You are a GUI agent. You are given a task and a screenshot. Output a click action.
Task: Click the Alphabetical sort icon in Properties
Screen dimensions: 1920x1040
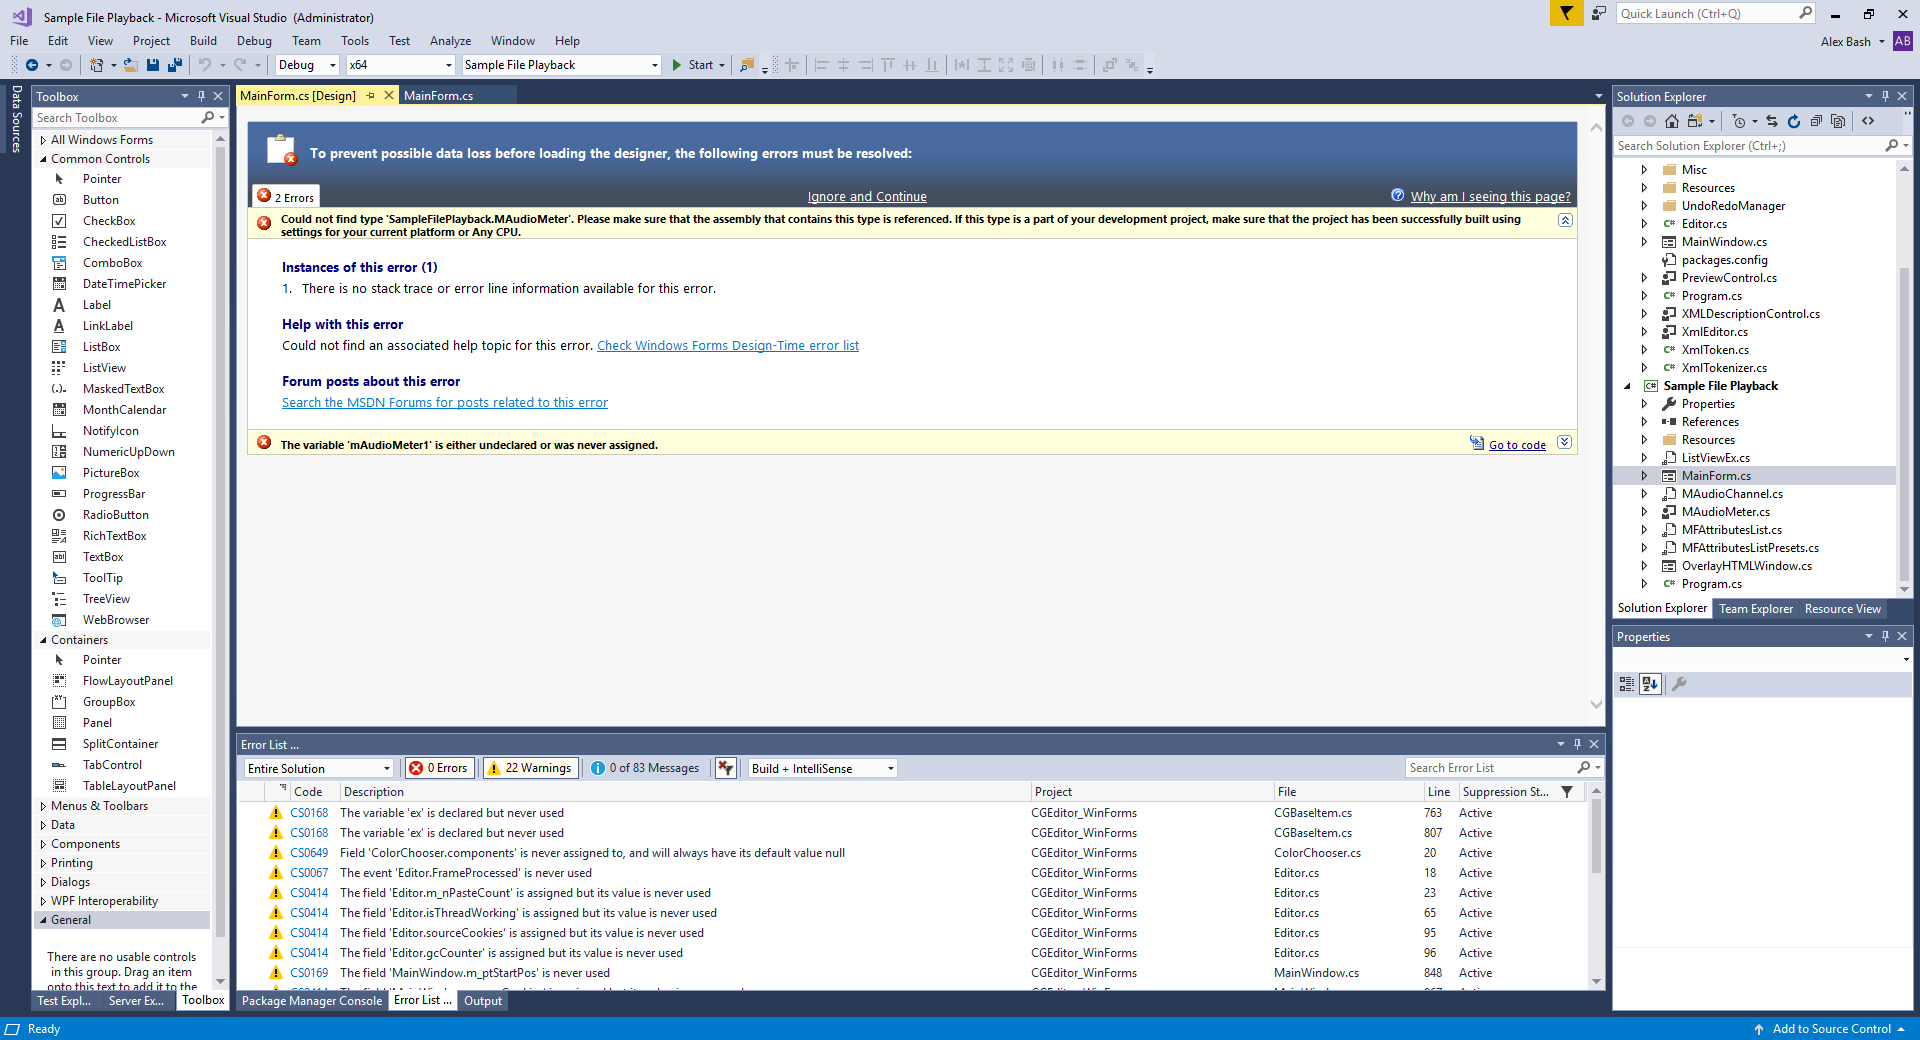[x=1650, y=684]
